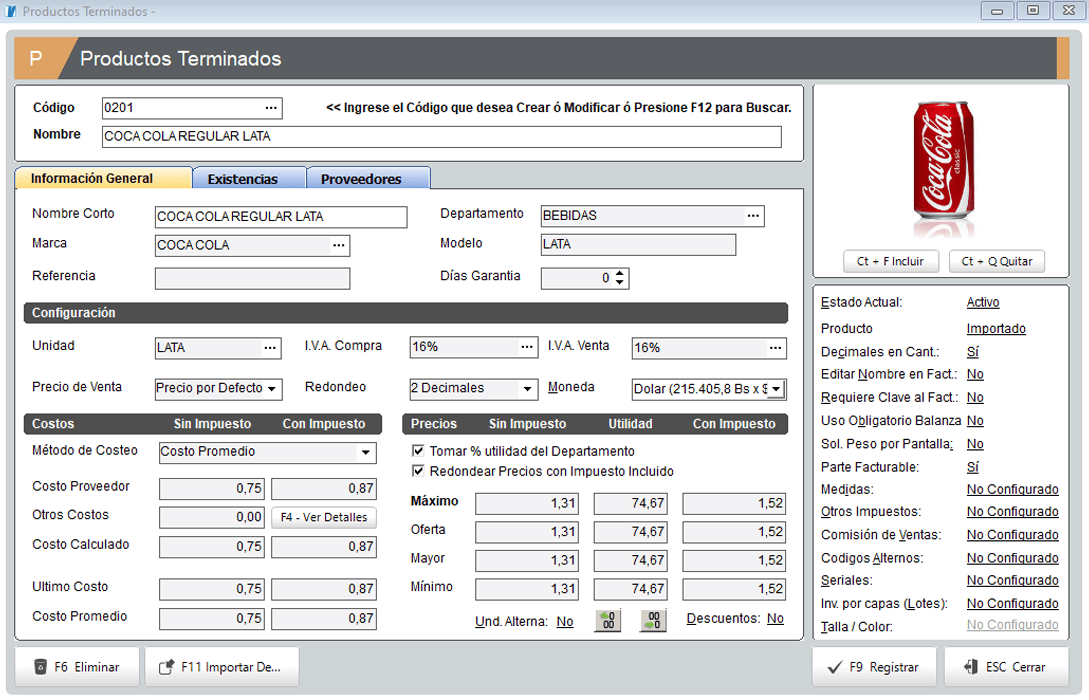Image resolution: width=1089 pixels, height=700 pixels.
Task: Toggle Editar Nombre en Fact. value No
Action: pos(975,374)
